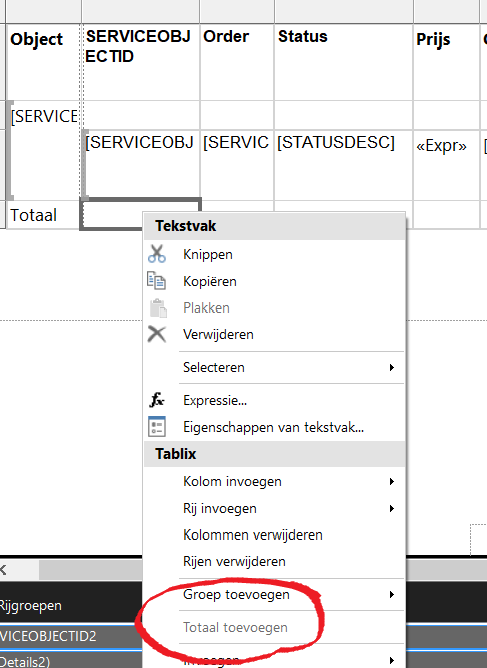Expand the Groep toevoegen submenu arrow

[392, 594]
